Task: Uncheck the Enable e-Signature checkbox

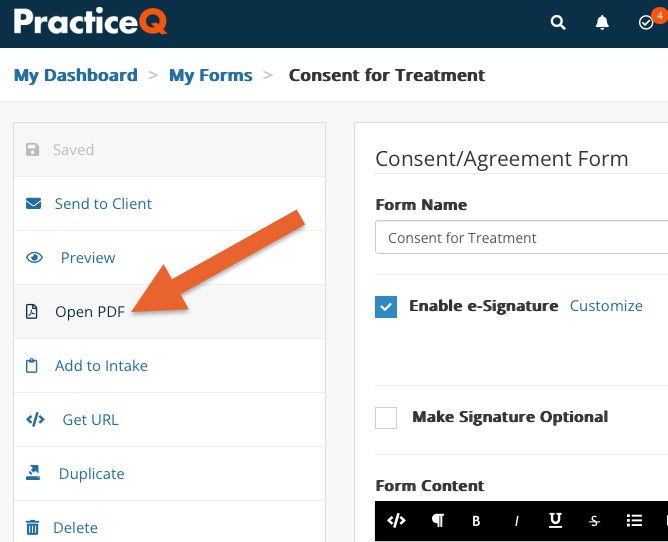Action: [386, 307]
